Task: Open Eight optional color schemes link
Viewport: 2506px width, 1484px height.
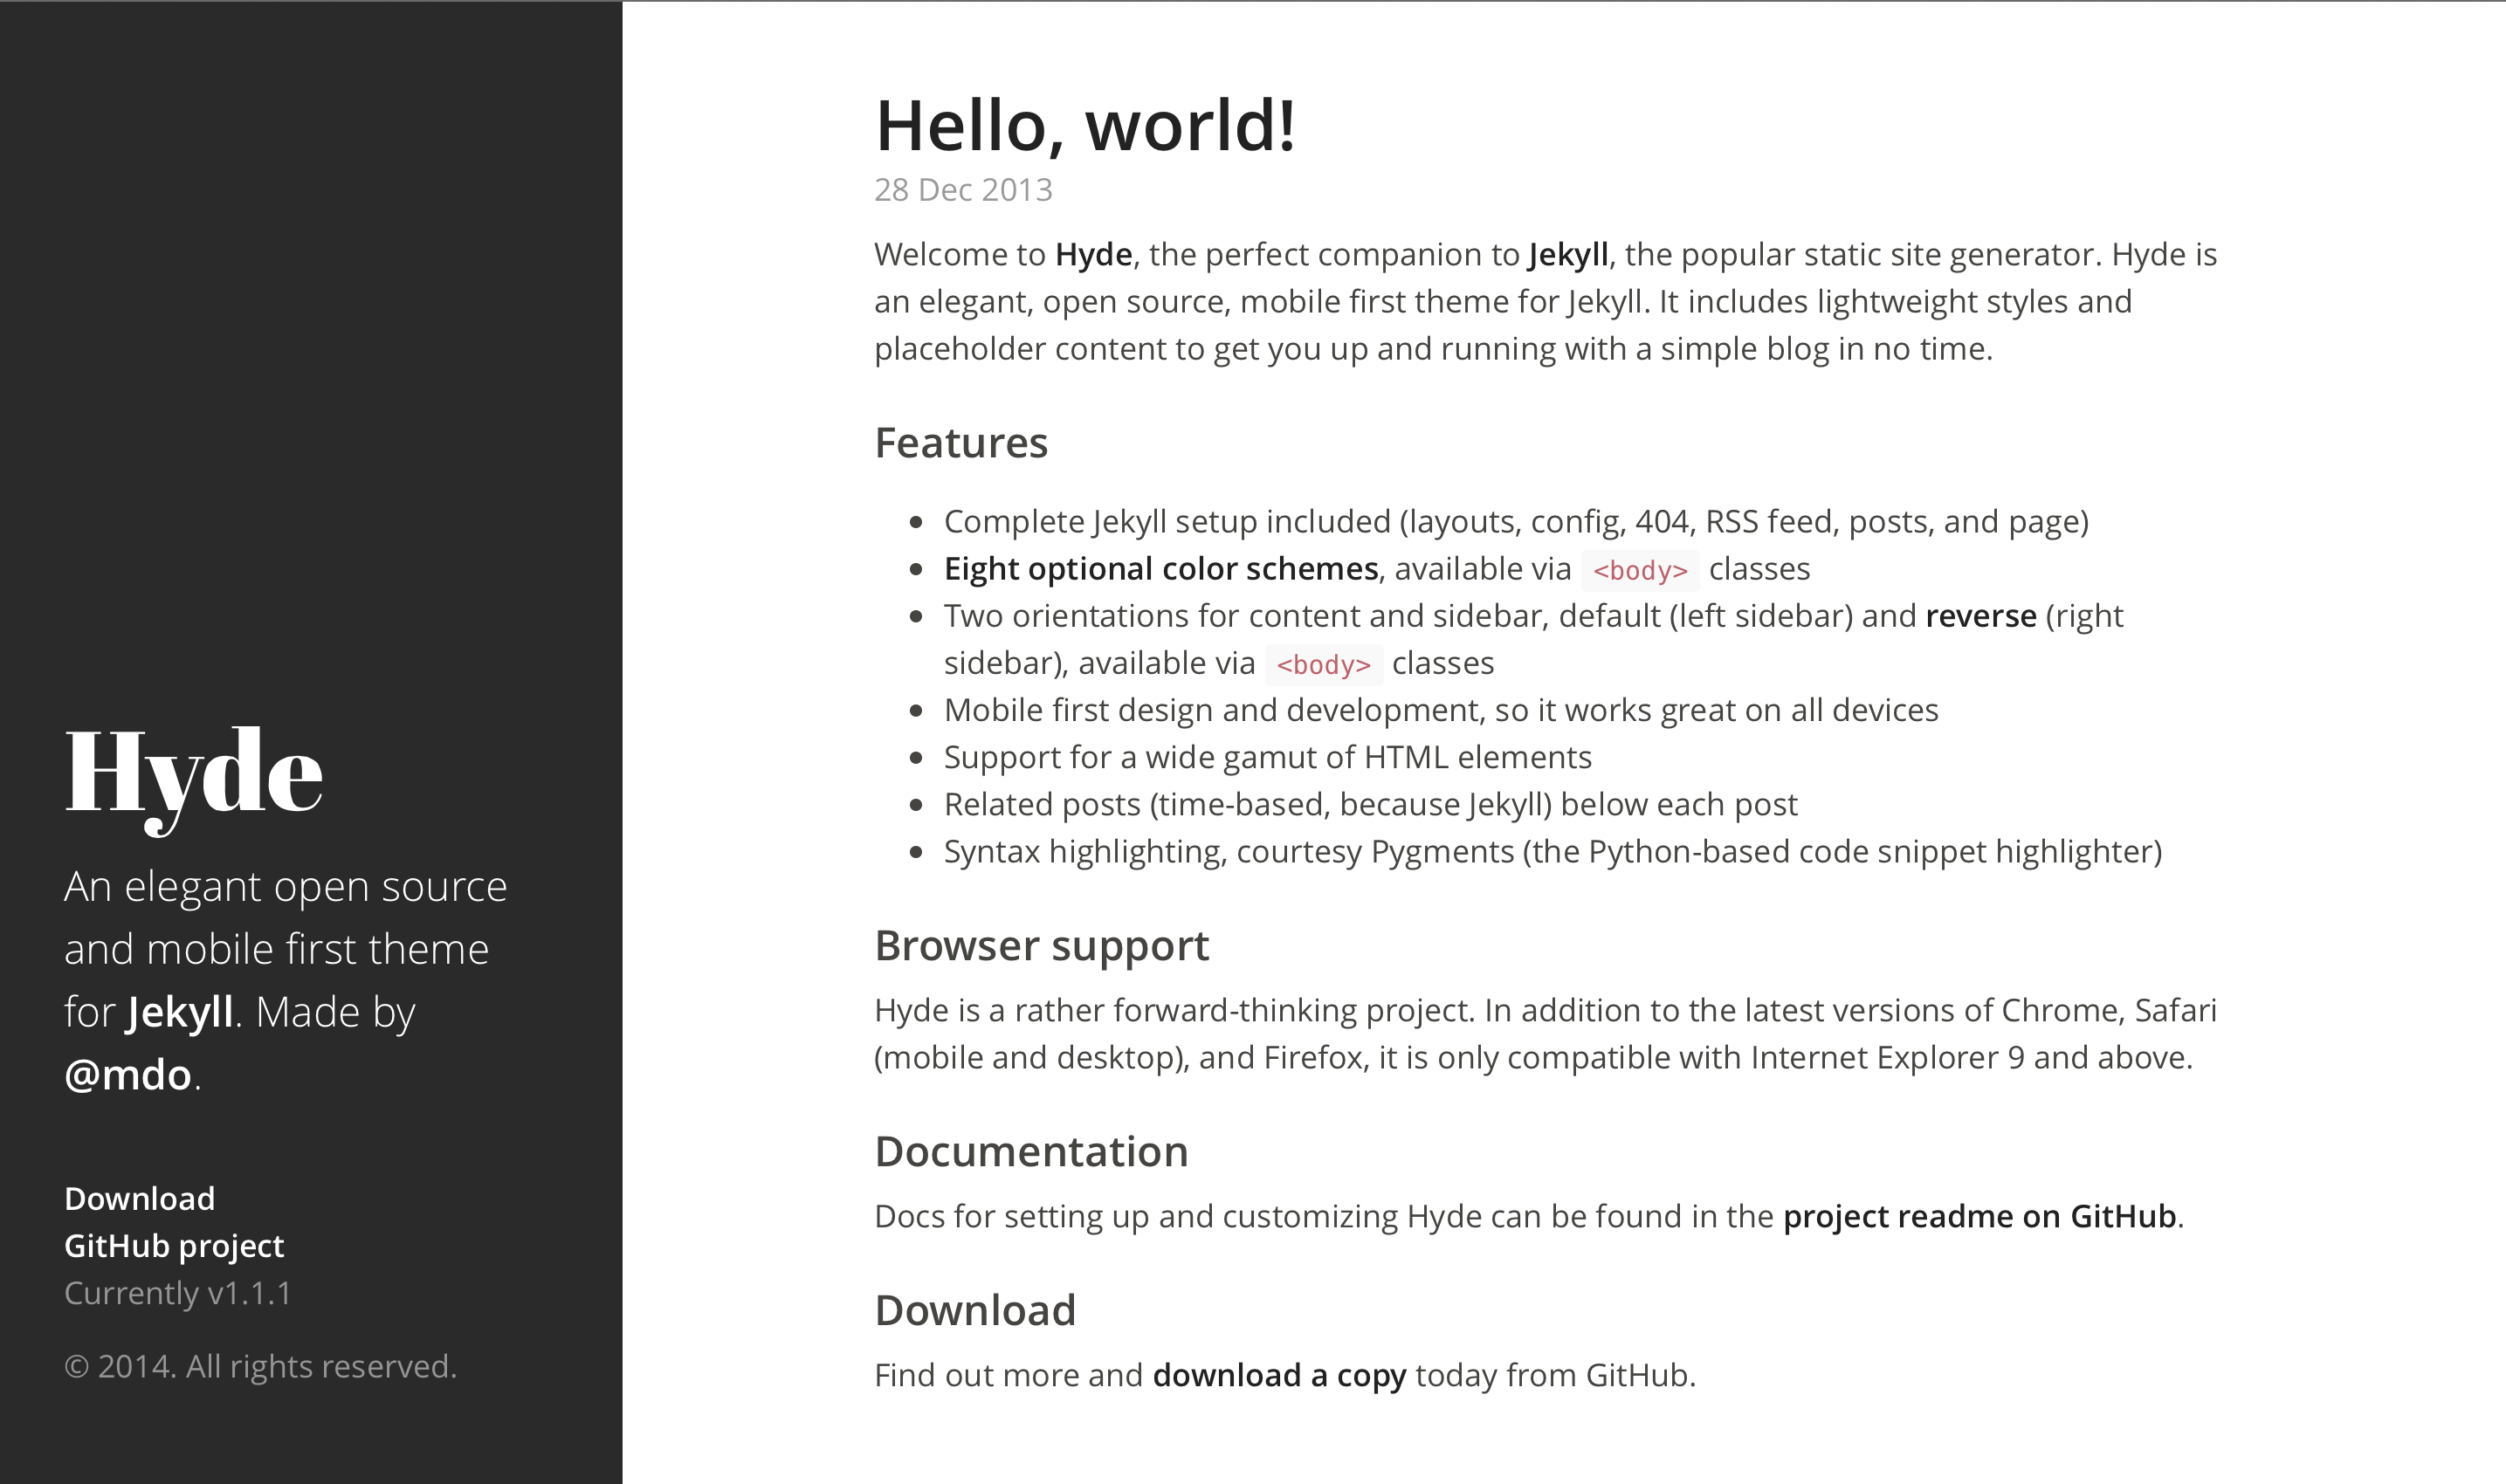Action: [x=1161, y=568]
